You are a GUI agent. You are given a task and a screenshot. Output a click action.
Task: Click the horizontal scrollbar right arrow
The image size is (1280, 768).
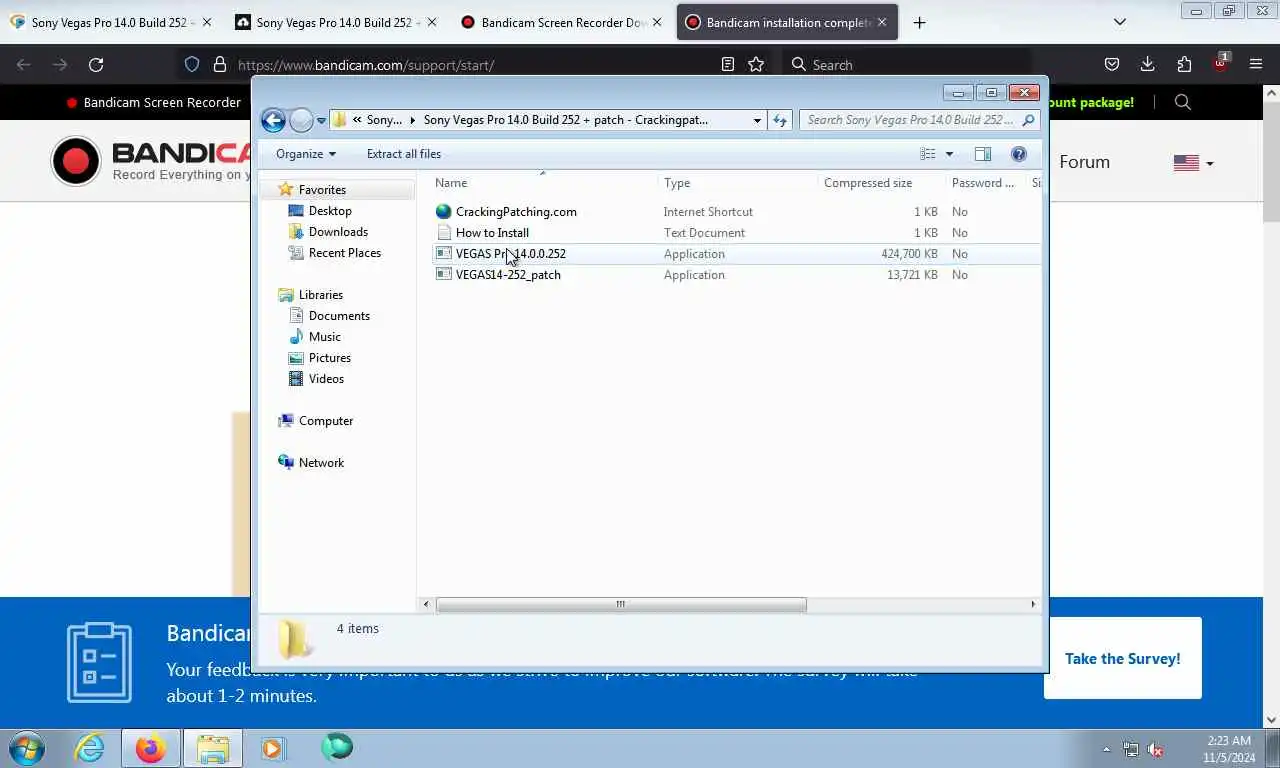tap(1033, 604)
